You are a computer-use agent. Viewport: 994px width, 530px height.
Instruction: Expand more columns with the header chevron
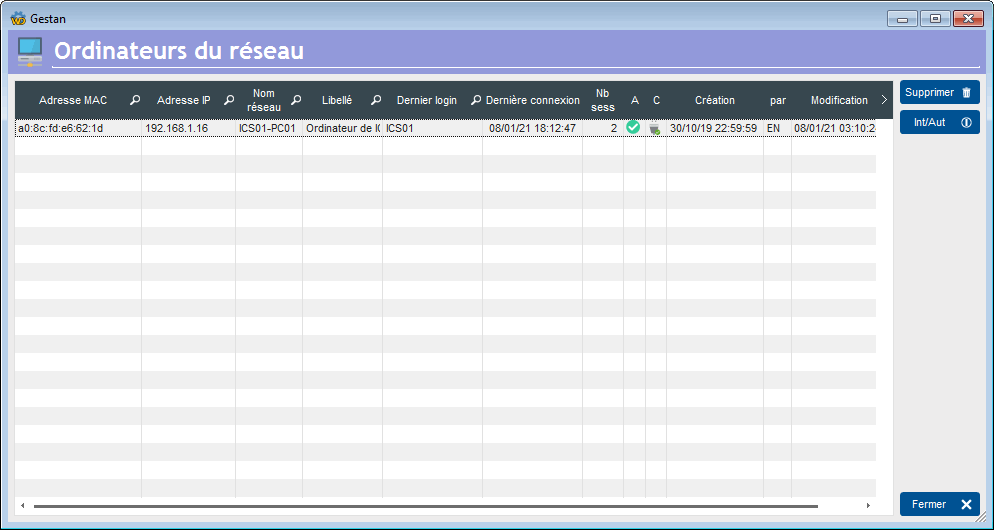[x=883, y=100]
